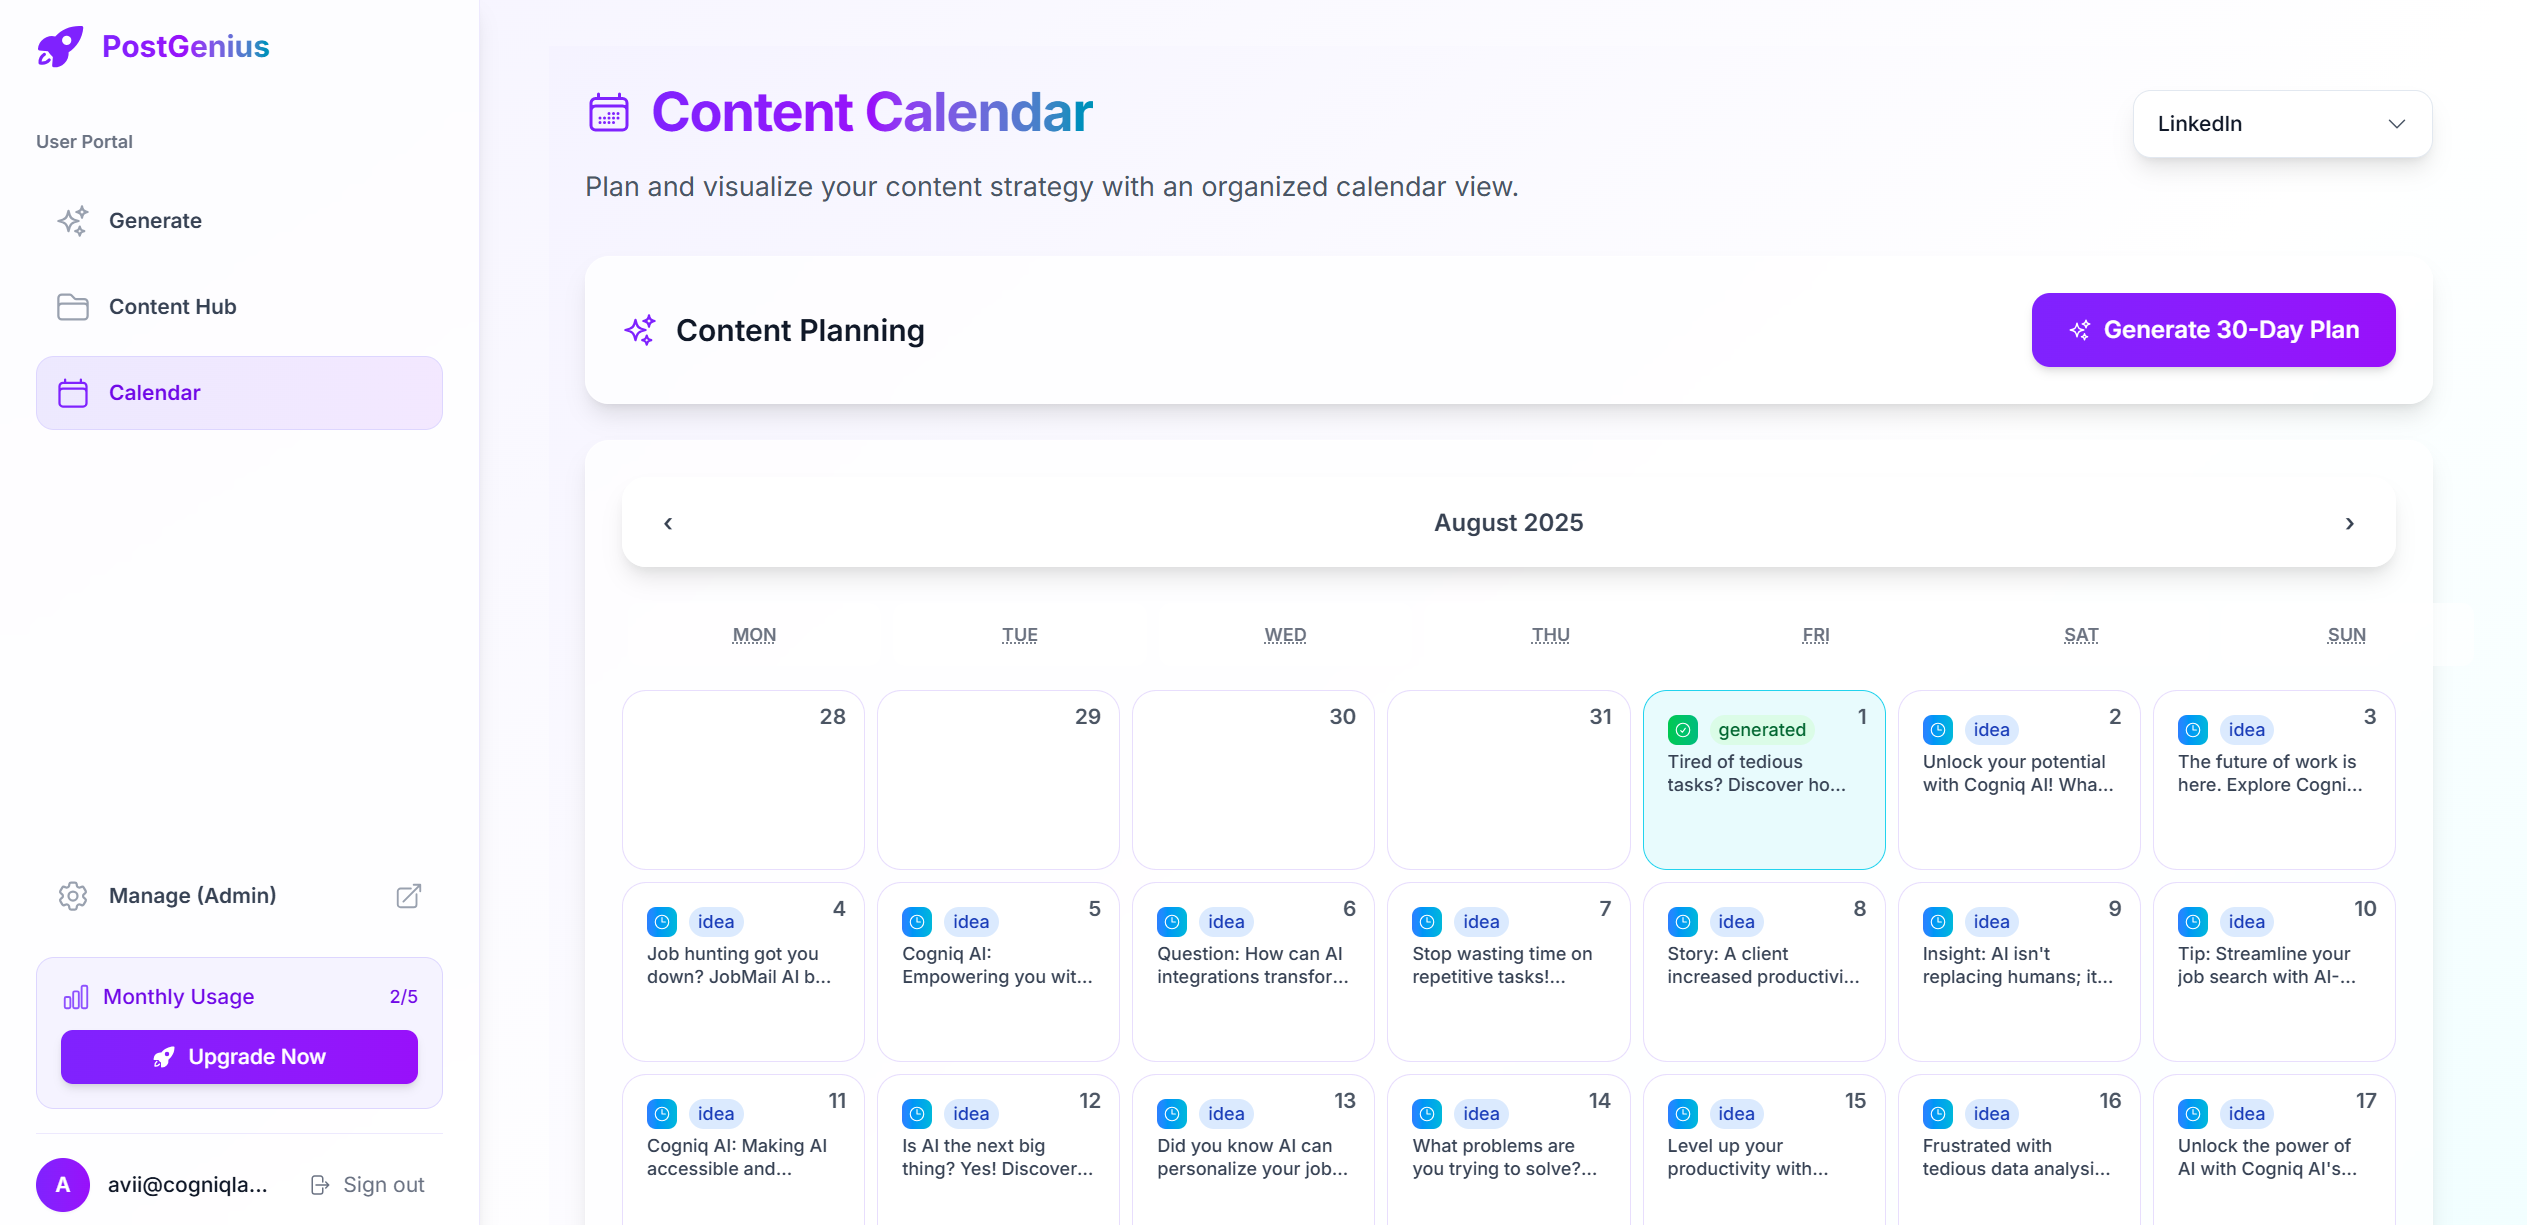Go to the next month with right chevron
This screenshot has height=1225, width=2527.
pos(2350,523)
